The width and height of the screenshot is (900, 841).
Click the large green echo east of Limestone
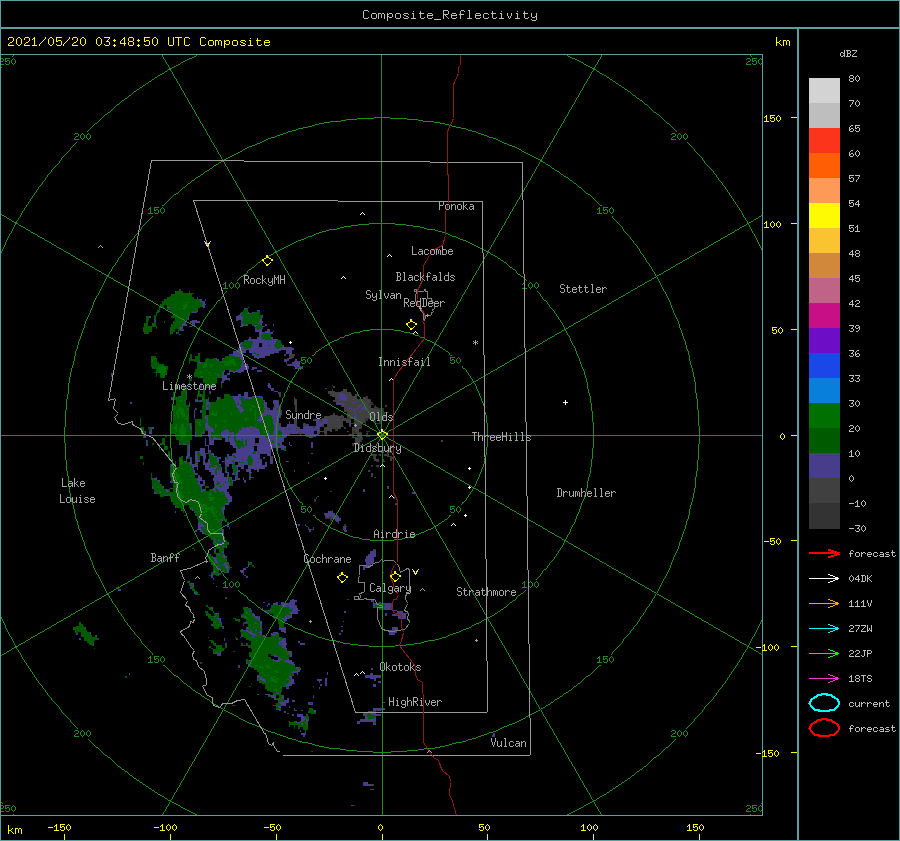coord(236,414)
